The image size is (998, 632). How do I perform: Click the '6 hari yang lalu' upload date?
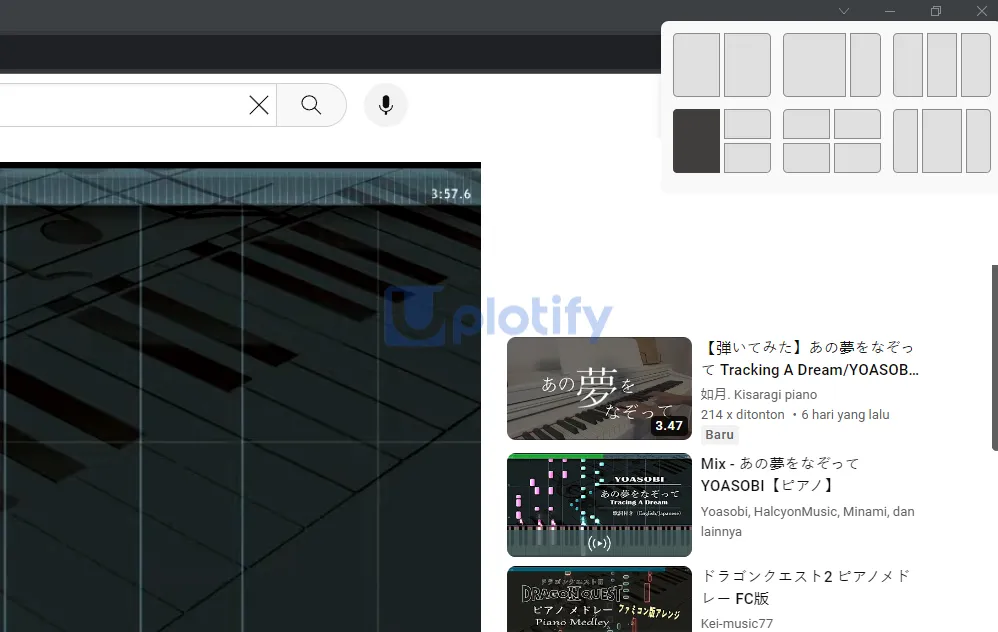(x=845, y=414)
